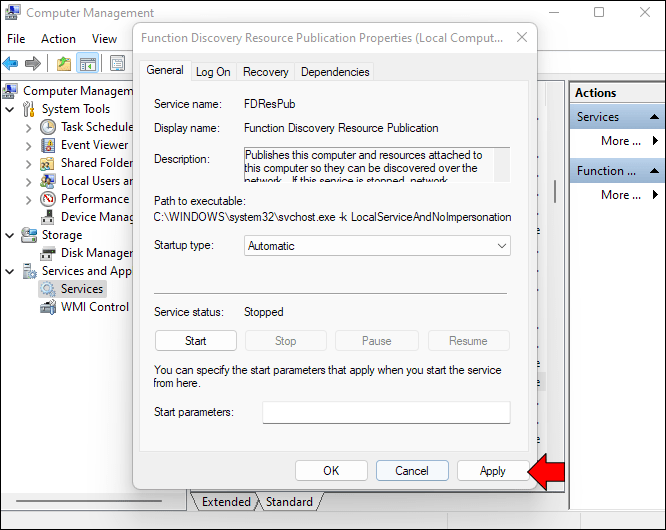Click the Disk Management icon
This screenshot has height=530, width=666.
pyautogui.click(x=48, y=253)
